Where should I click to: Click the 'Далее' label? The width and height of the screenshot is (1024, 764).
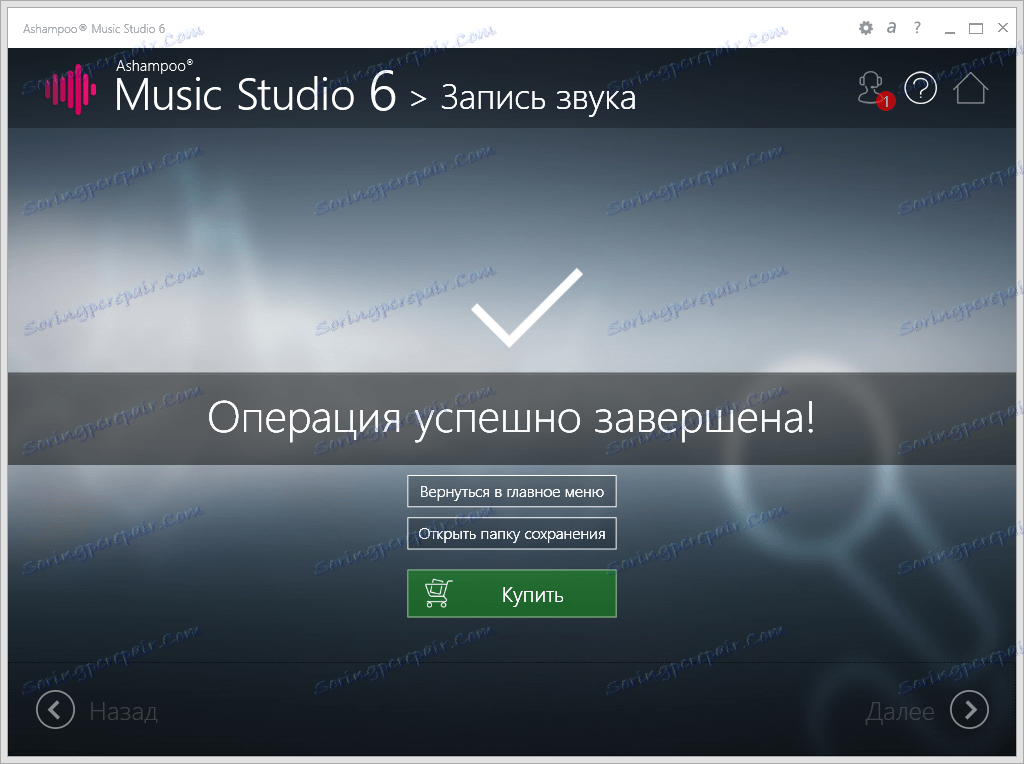point(899,712)
